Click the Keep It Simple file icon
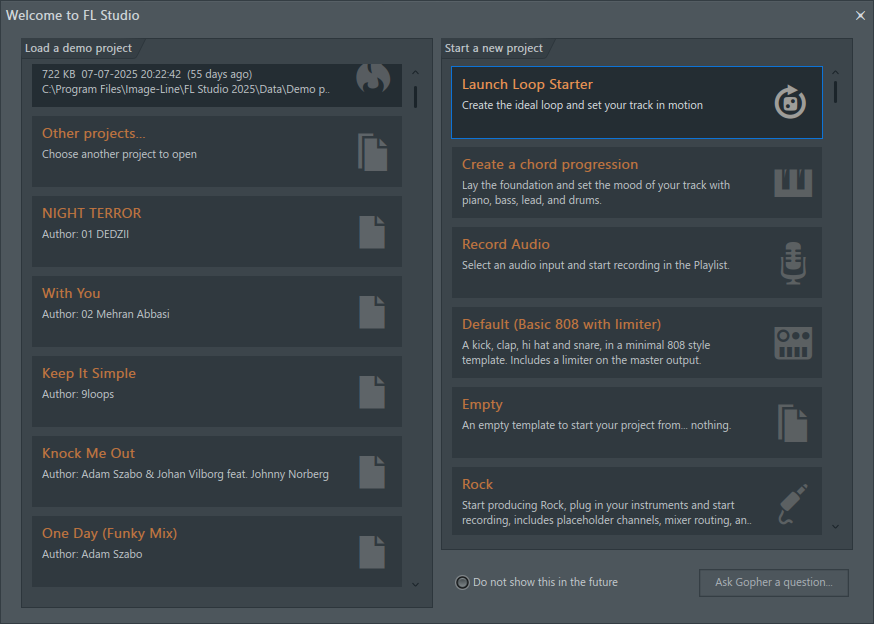 (x=372, y=392)
